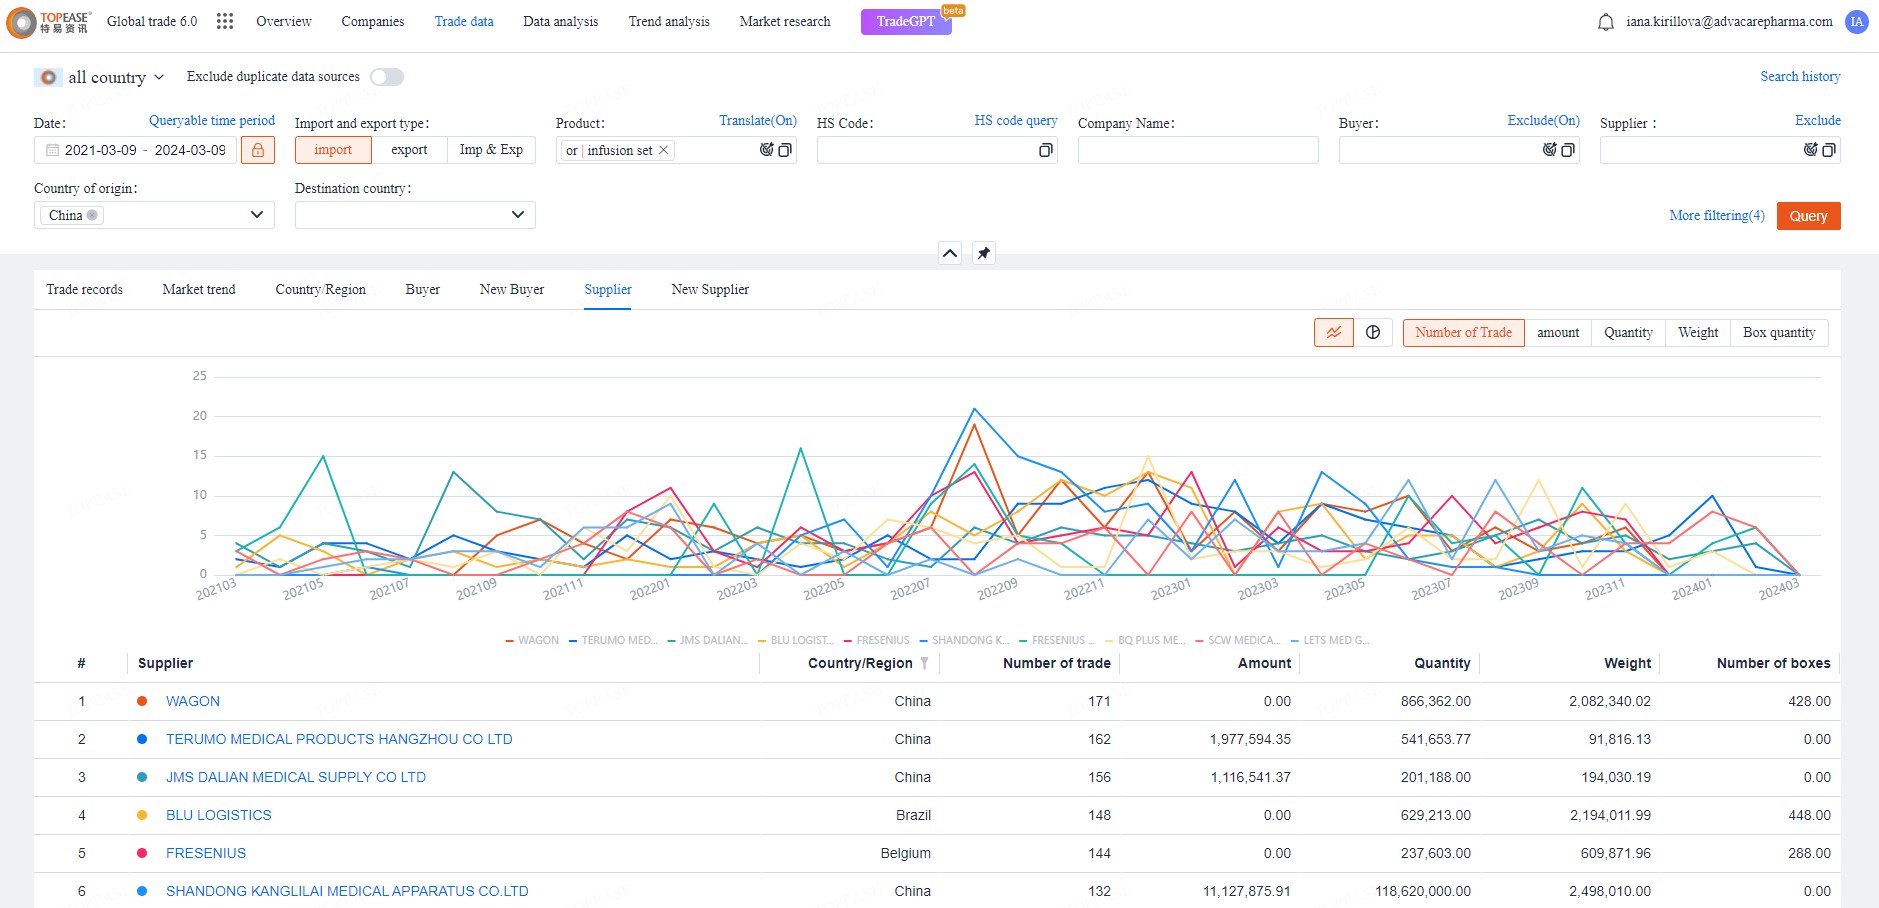The height and width of the screenshot is (908, 1879).
Task: Open Buyer batch input icon
Action: pos(1568,150)
